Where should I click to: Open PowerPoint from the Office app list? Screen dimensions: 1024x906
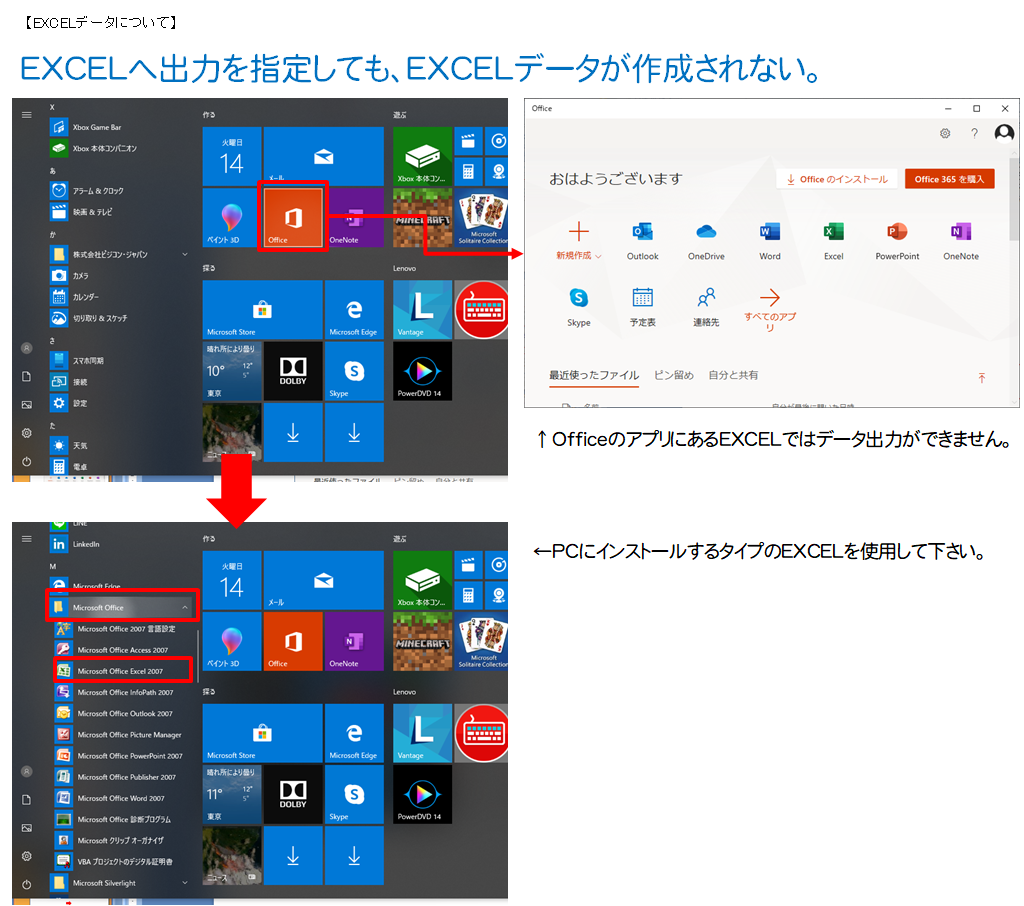click(897, 233)
